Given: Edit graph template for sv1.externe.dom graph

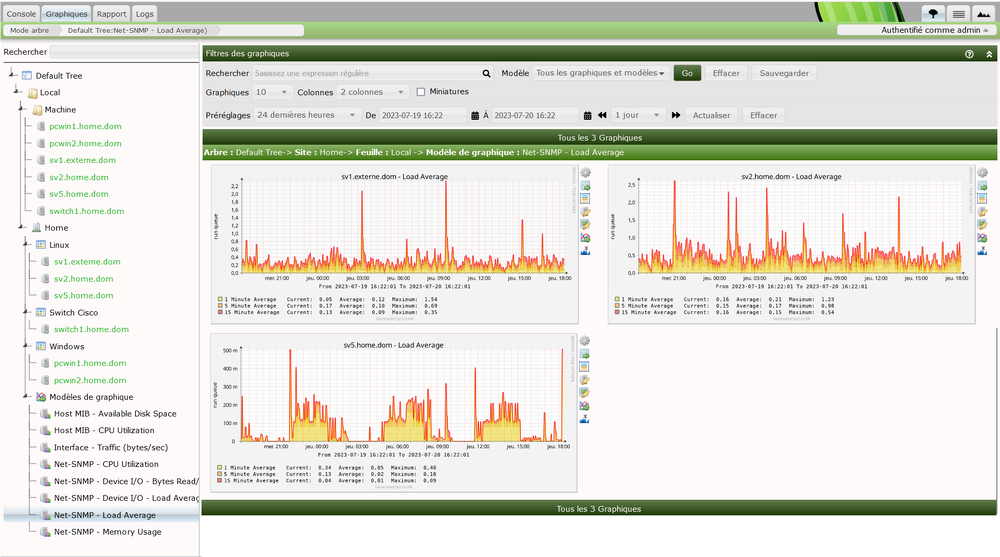Looking at the screenshot, I should pos(585,225).
